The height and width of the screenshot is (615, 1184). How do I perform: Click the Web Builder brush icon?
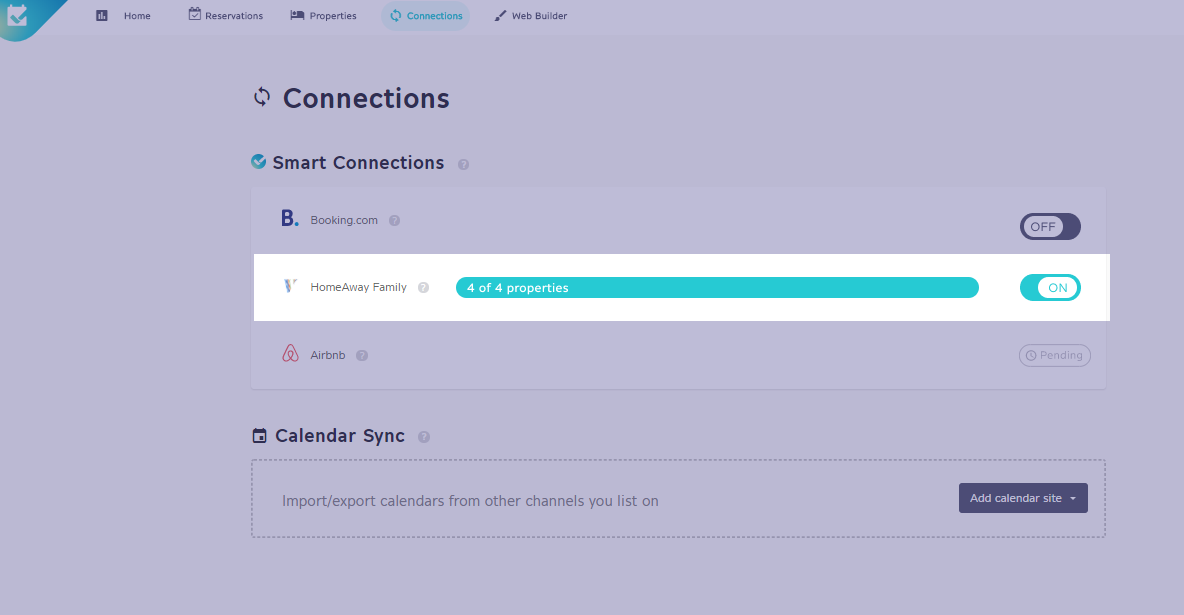[x=500, y=16]
